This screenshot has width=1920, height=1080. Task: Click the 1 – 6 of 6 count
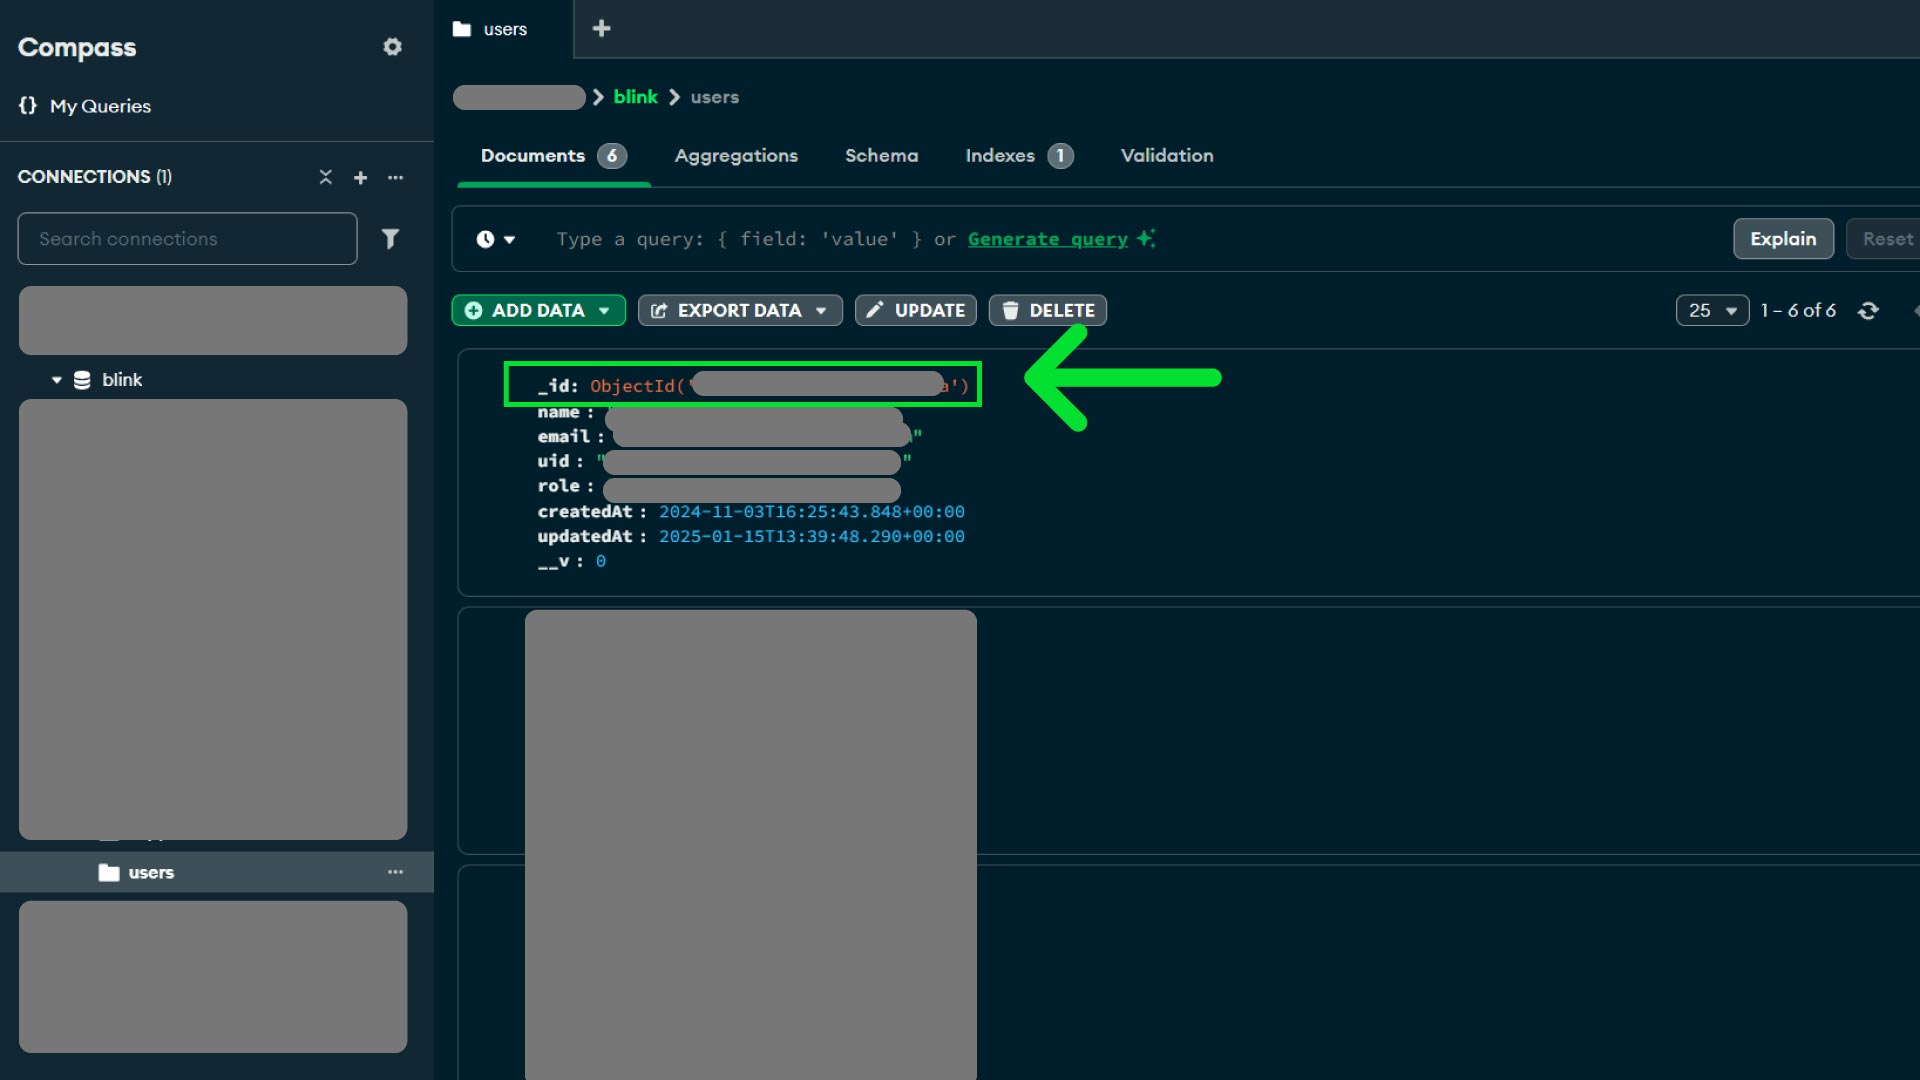click(x=1798, y=311)
